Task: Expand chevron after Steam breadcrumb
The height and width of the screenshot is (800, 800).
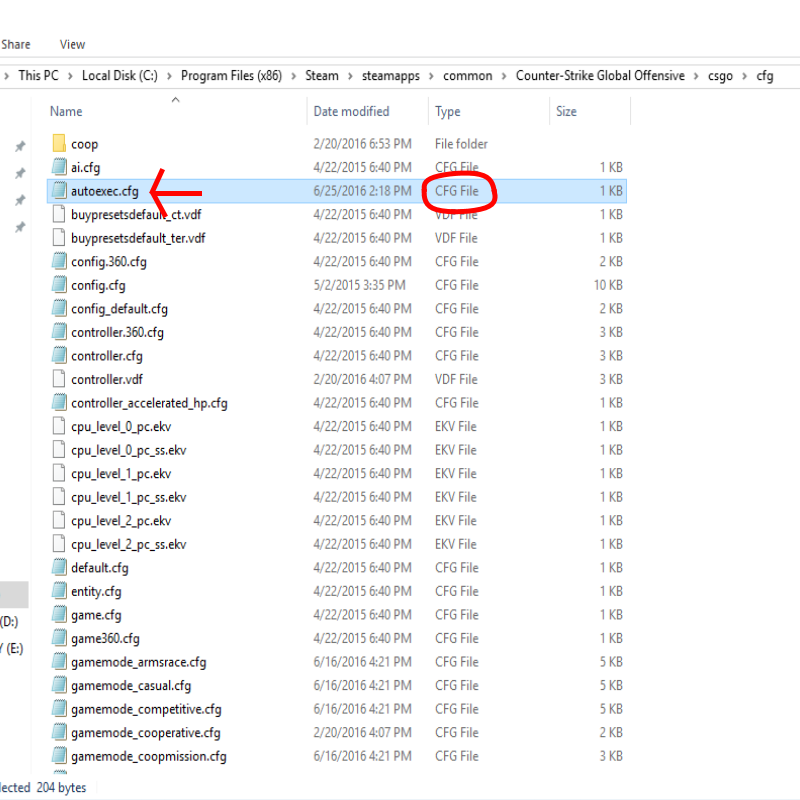Action: [351, 76]
